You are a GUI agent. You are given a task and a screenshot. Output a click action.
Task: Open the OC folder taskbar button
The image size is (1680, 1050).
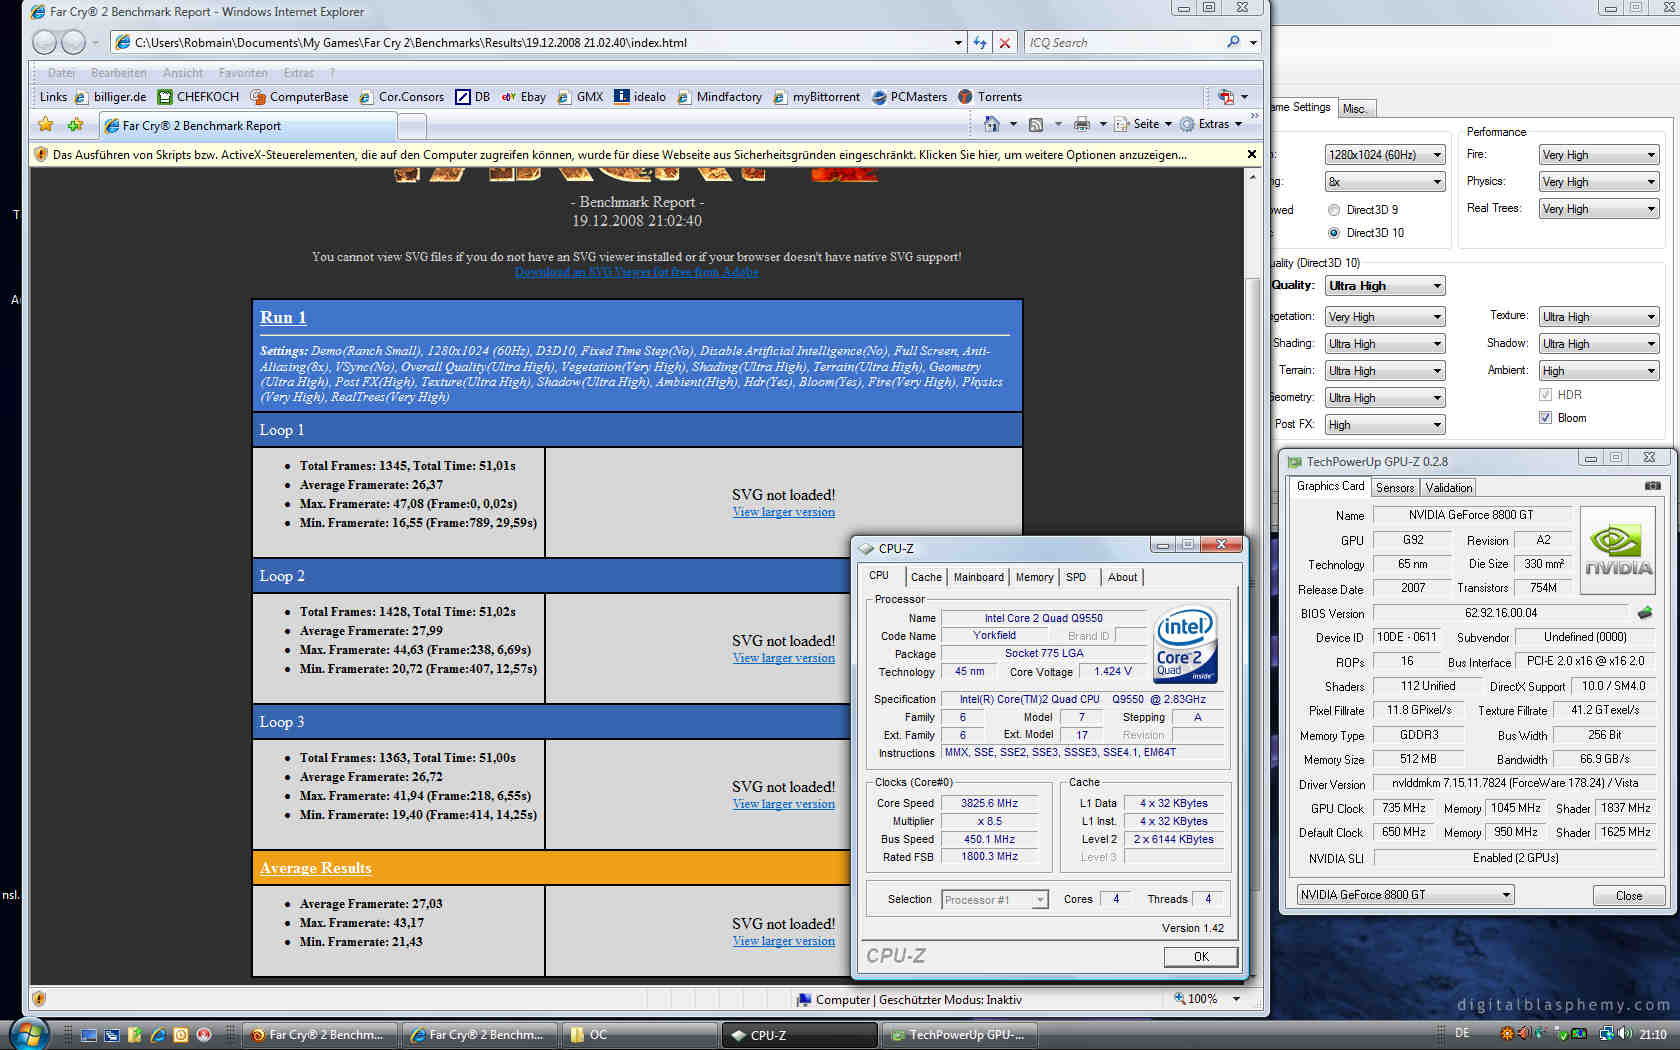coord(639,1035)
